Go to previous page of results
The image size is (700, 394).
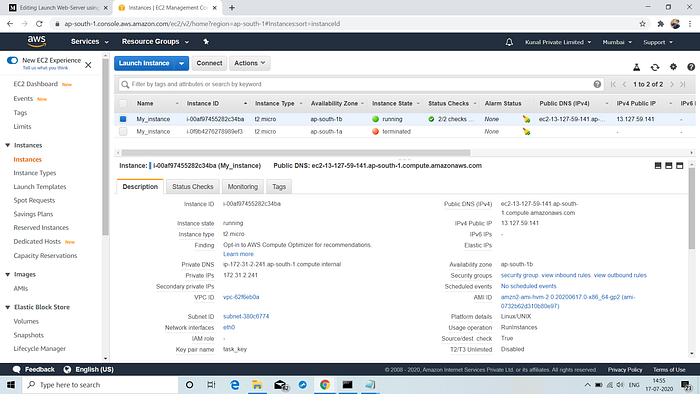(x=625, y=84)
